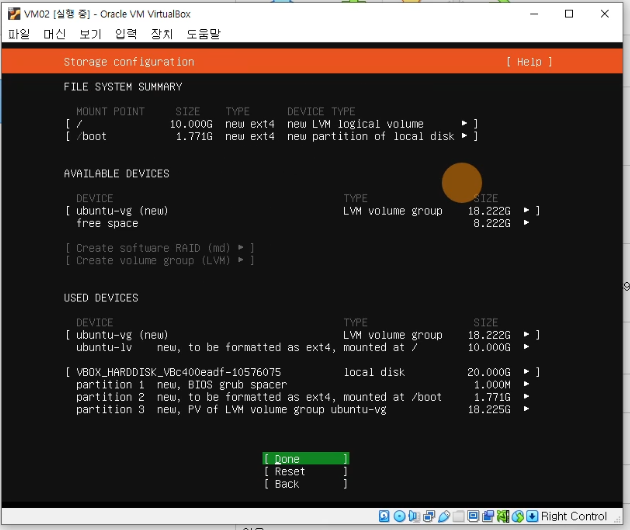Click the 18.225G partition 3 size value
Screen dimensions: 630x530
pyautogui.click(x=489, y=409)
